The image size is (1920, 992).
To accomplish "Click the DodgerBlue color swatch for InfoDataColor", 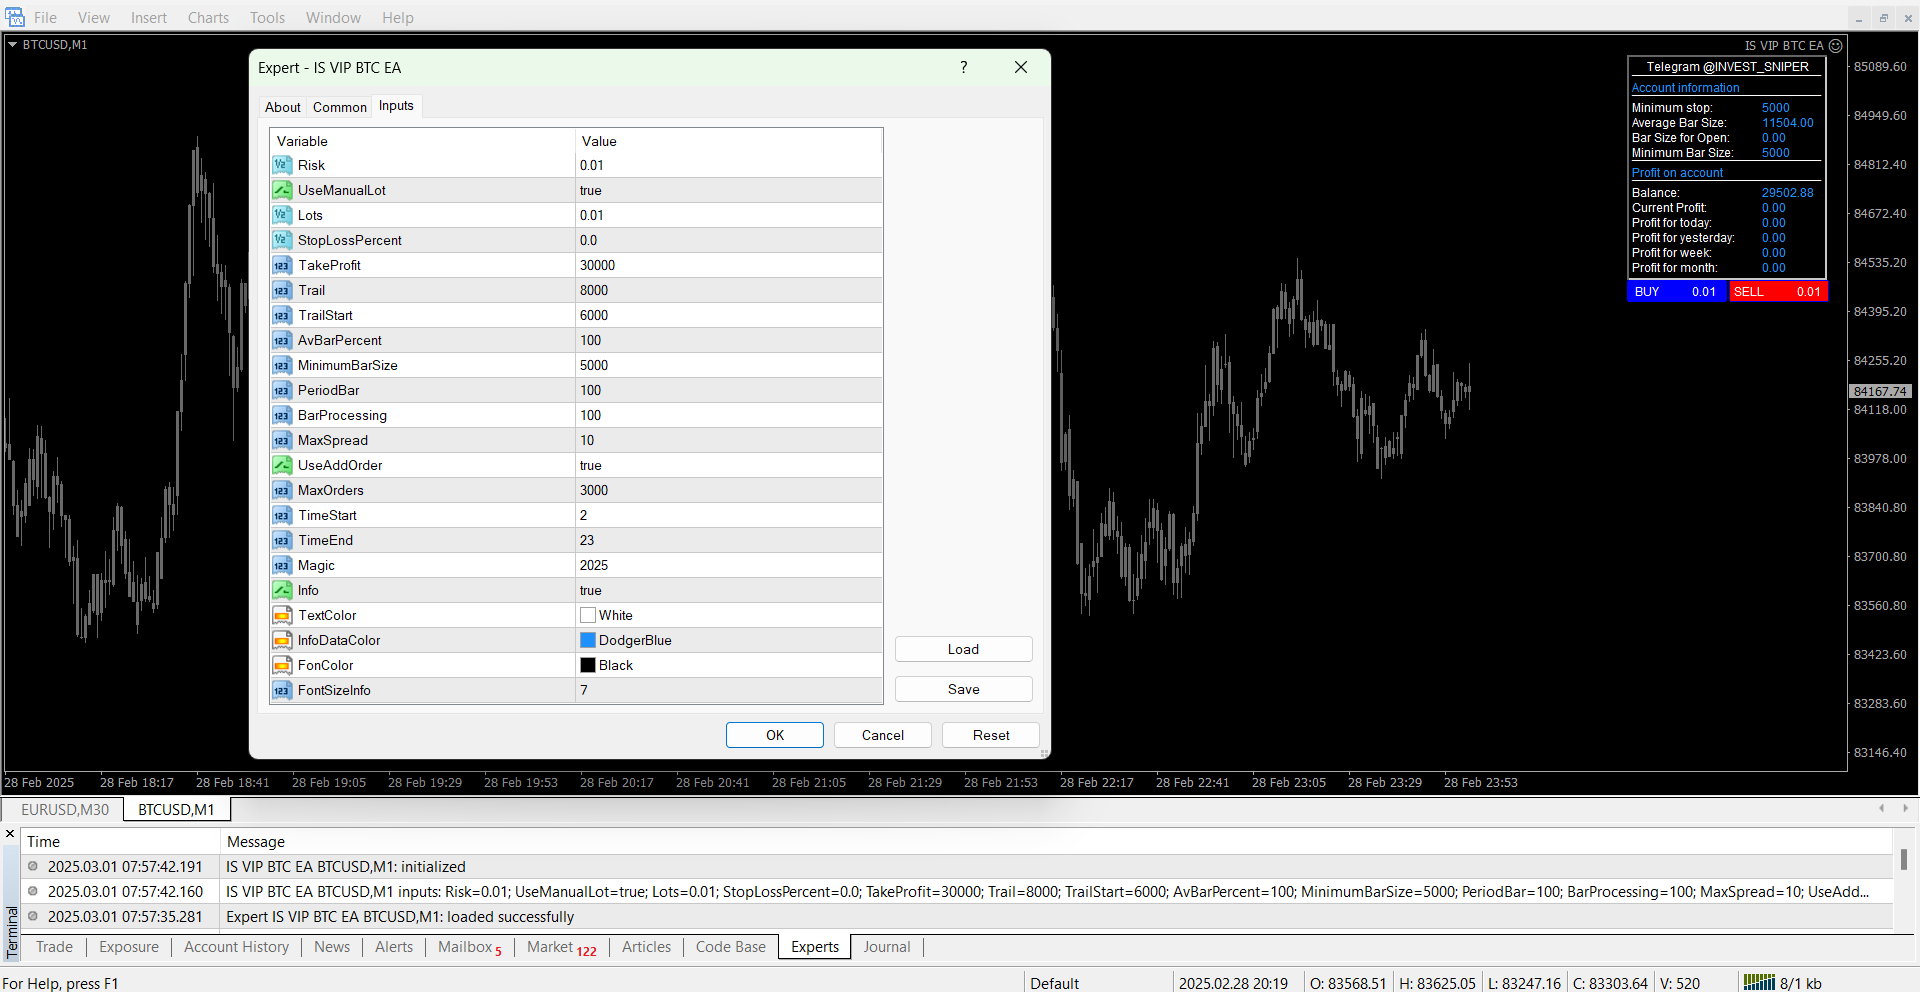I will [588, 640].
